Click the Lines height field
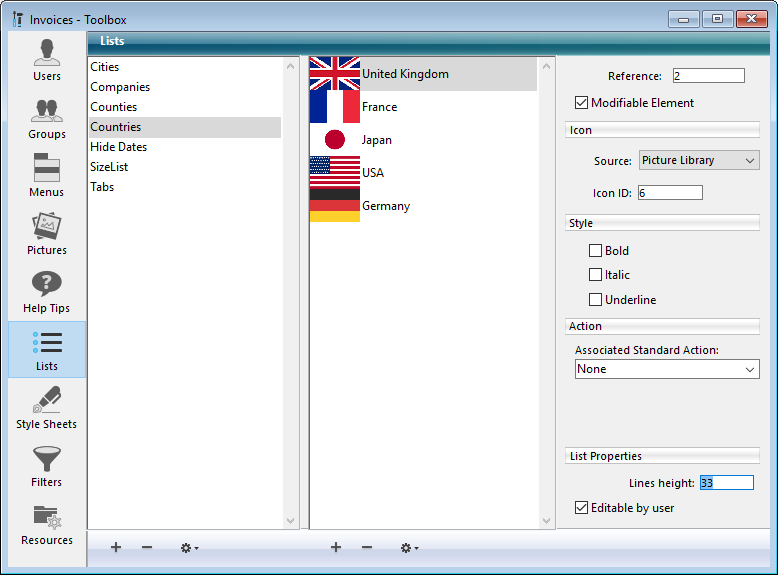This screenshot has height=575, width=778. (x=726, y=483)
